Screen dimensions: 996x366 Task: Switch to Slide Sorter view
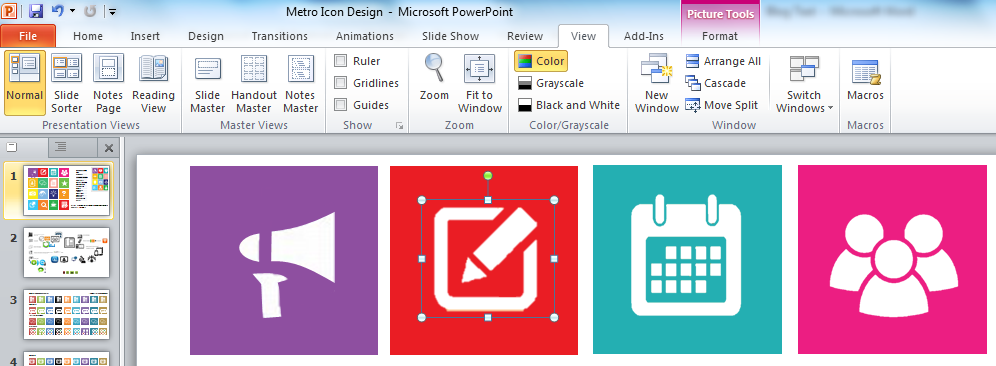pyautogui.click(x=67, y=83)
